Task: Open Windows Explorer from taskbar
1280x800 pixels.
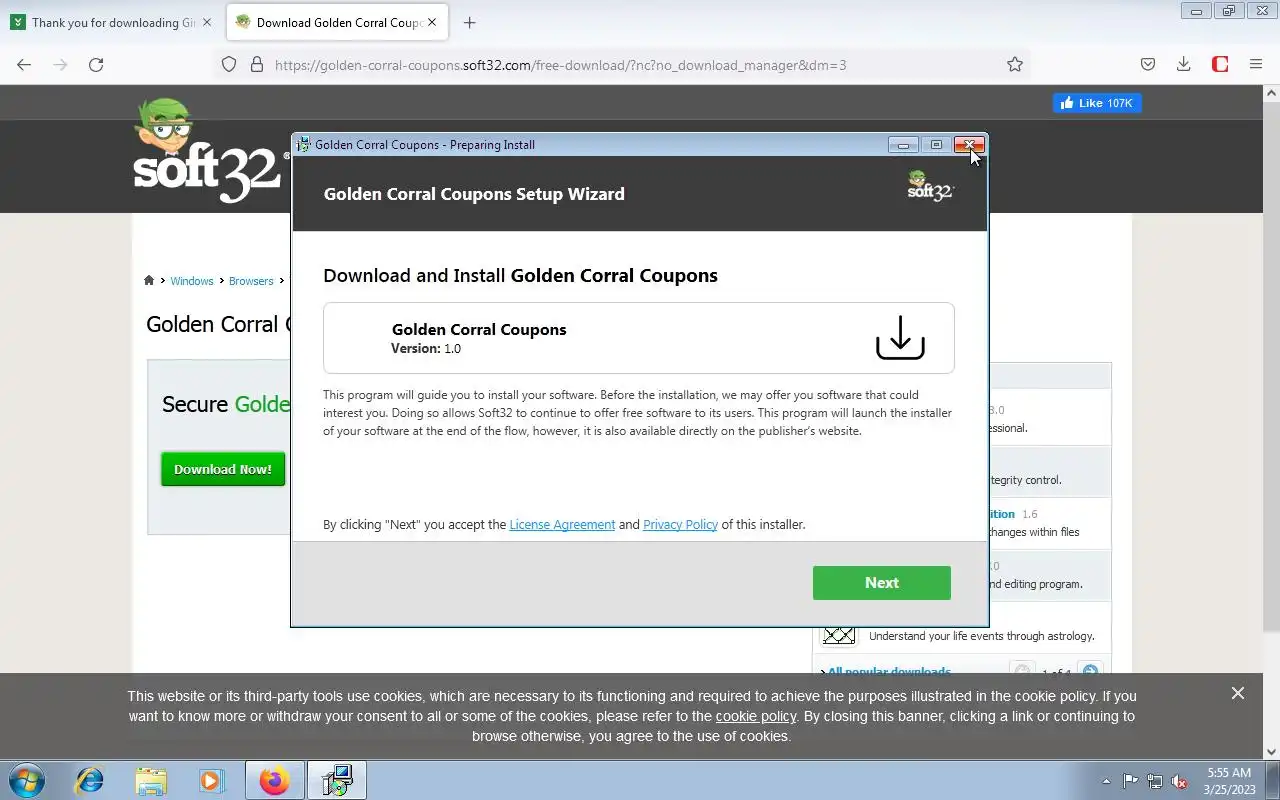Action: [151, 780]
